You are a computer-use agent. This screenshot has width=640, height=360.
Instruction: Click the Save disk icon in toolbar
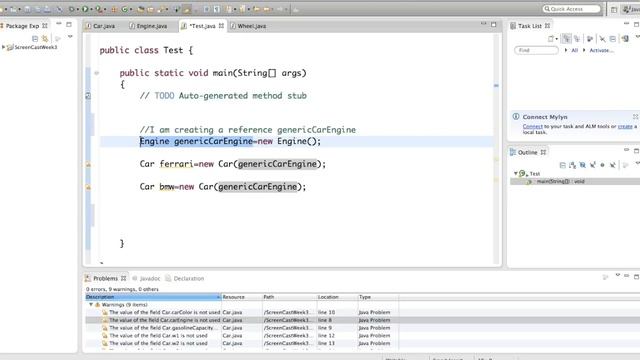(27, 9)
